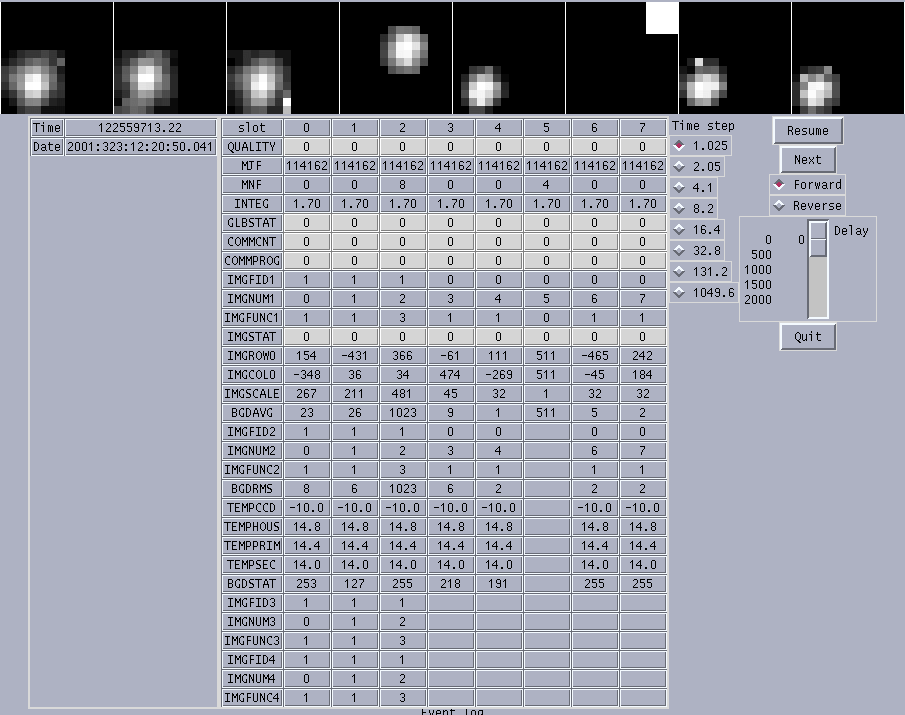Choose the 4.1 time step
905x715 pixels.
click(694, 188)
